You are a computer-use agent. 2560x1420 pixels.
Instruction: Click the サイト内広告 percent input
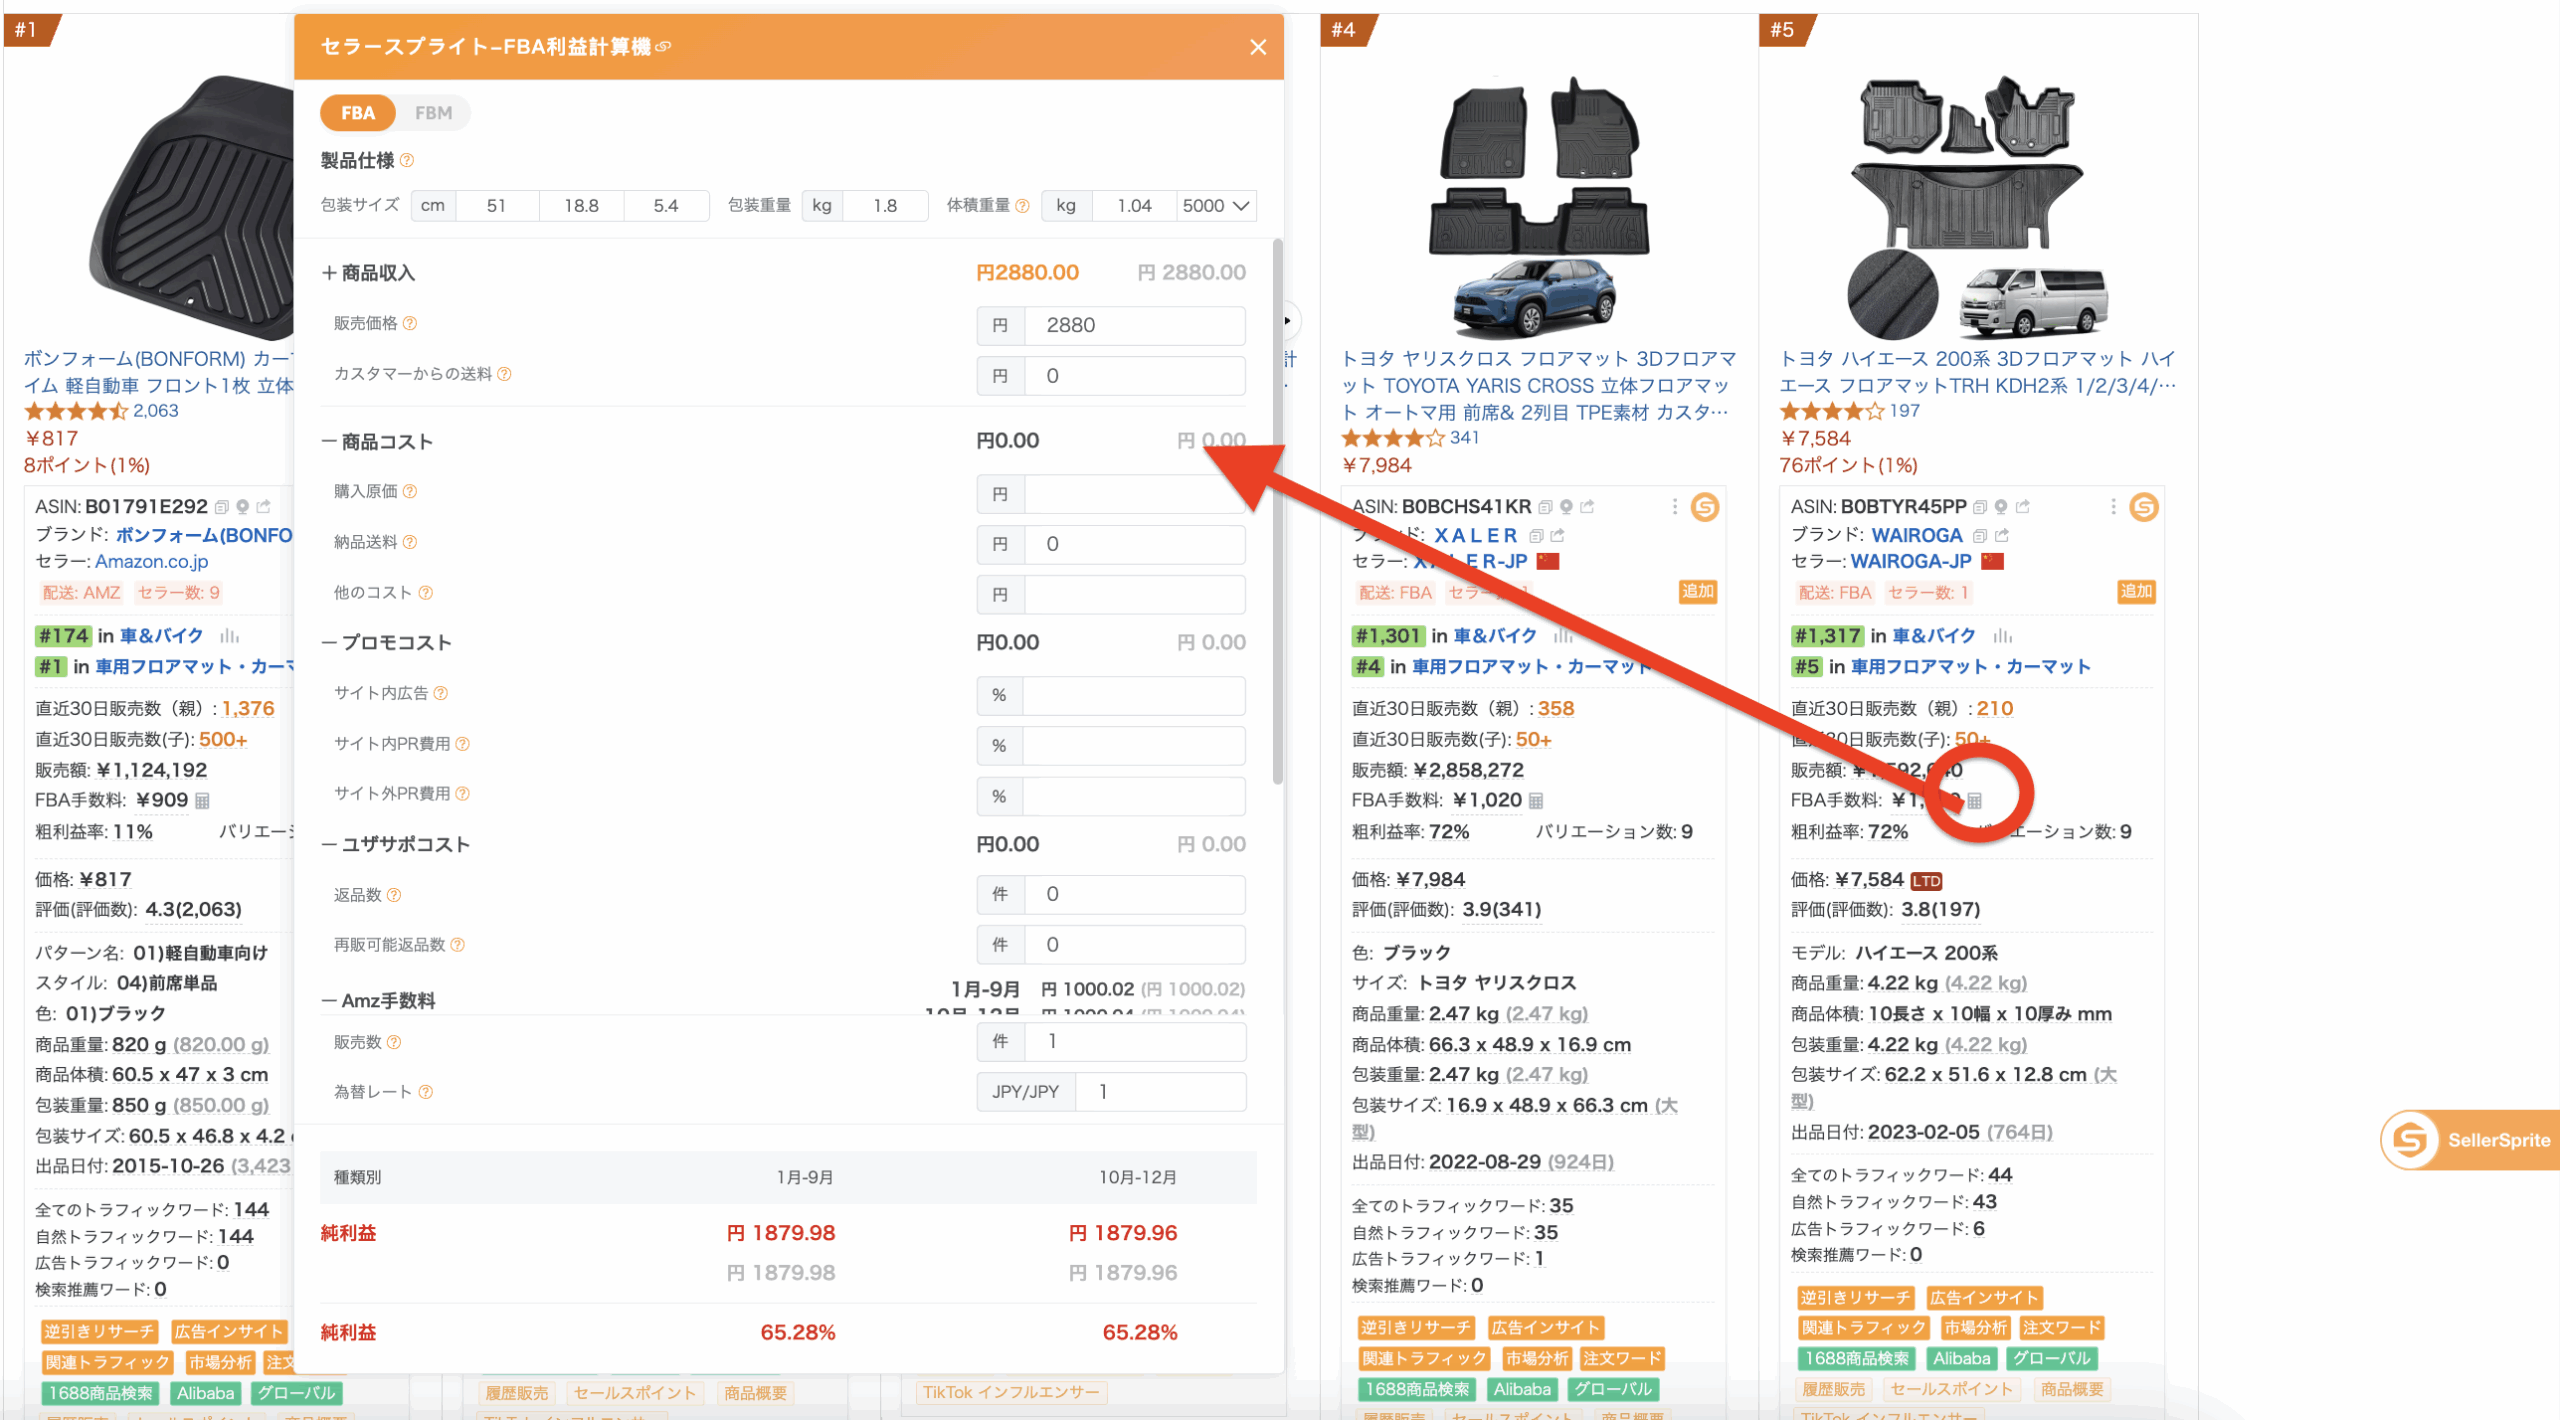coord(1134,695)
